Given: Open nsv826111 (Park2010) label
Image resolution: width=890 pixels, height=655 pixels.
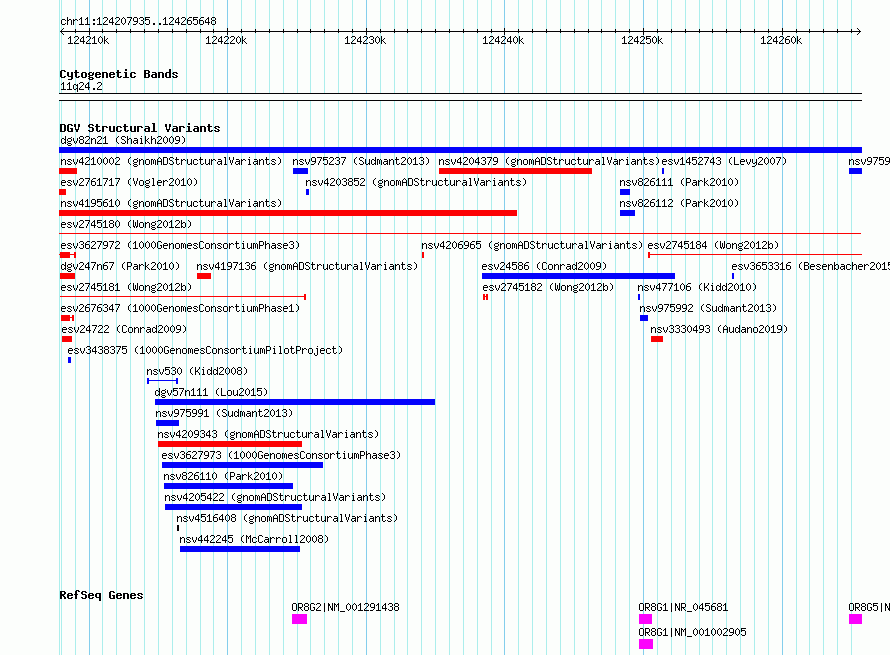Looking at the screenshot, I should click(679, 182).
